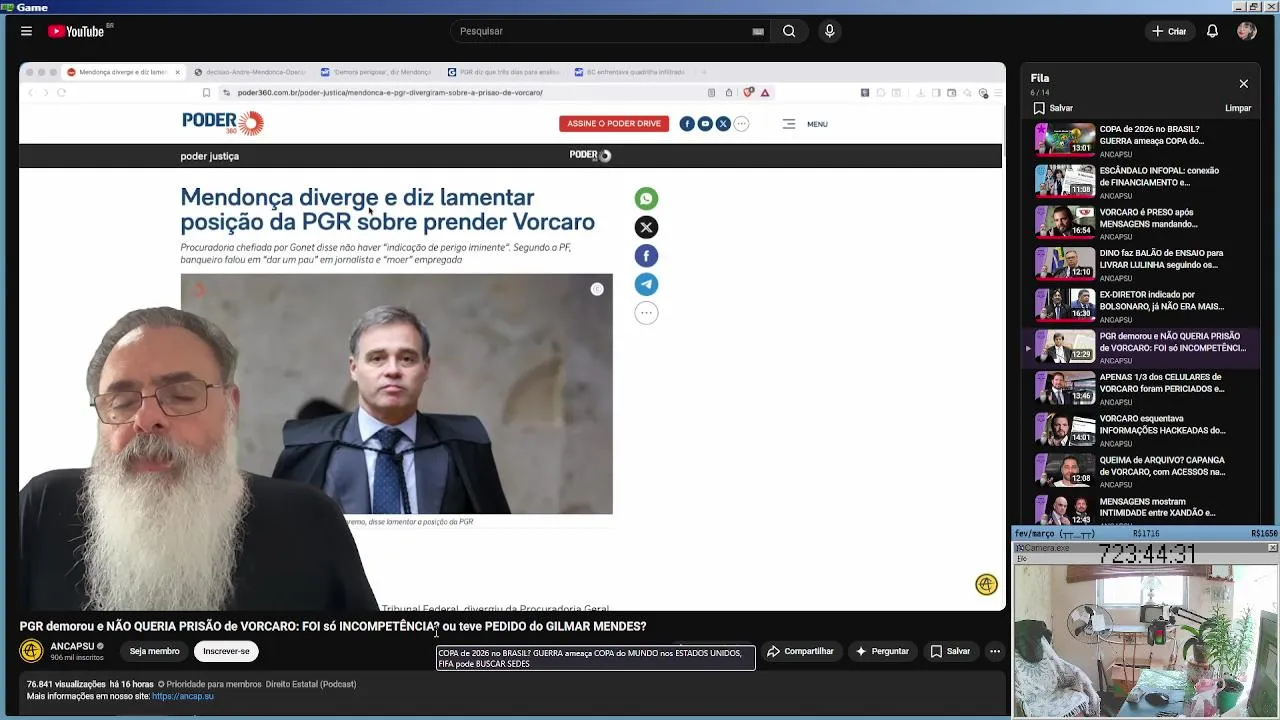The image size is (1280, 720).
Task: Click the Telegram share icon beside the article
Action: (646, 284)
